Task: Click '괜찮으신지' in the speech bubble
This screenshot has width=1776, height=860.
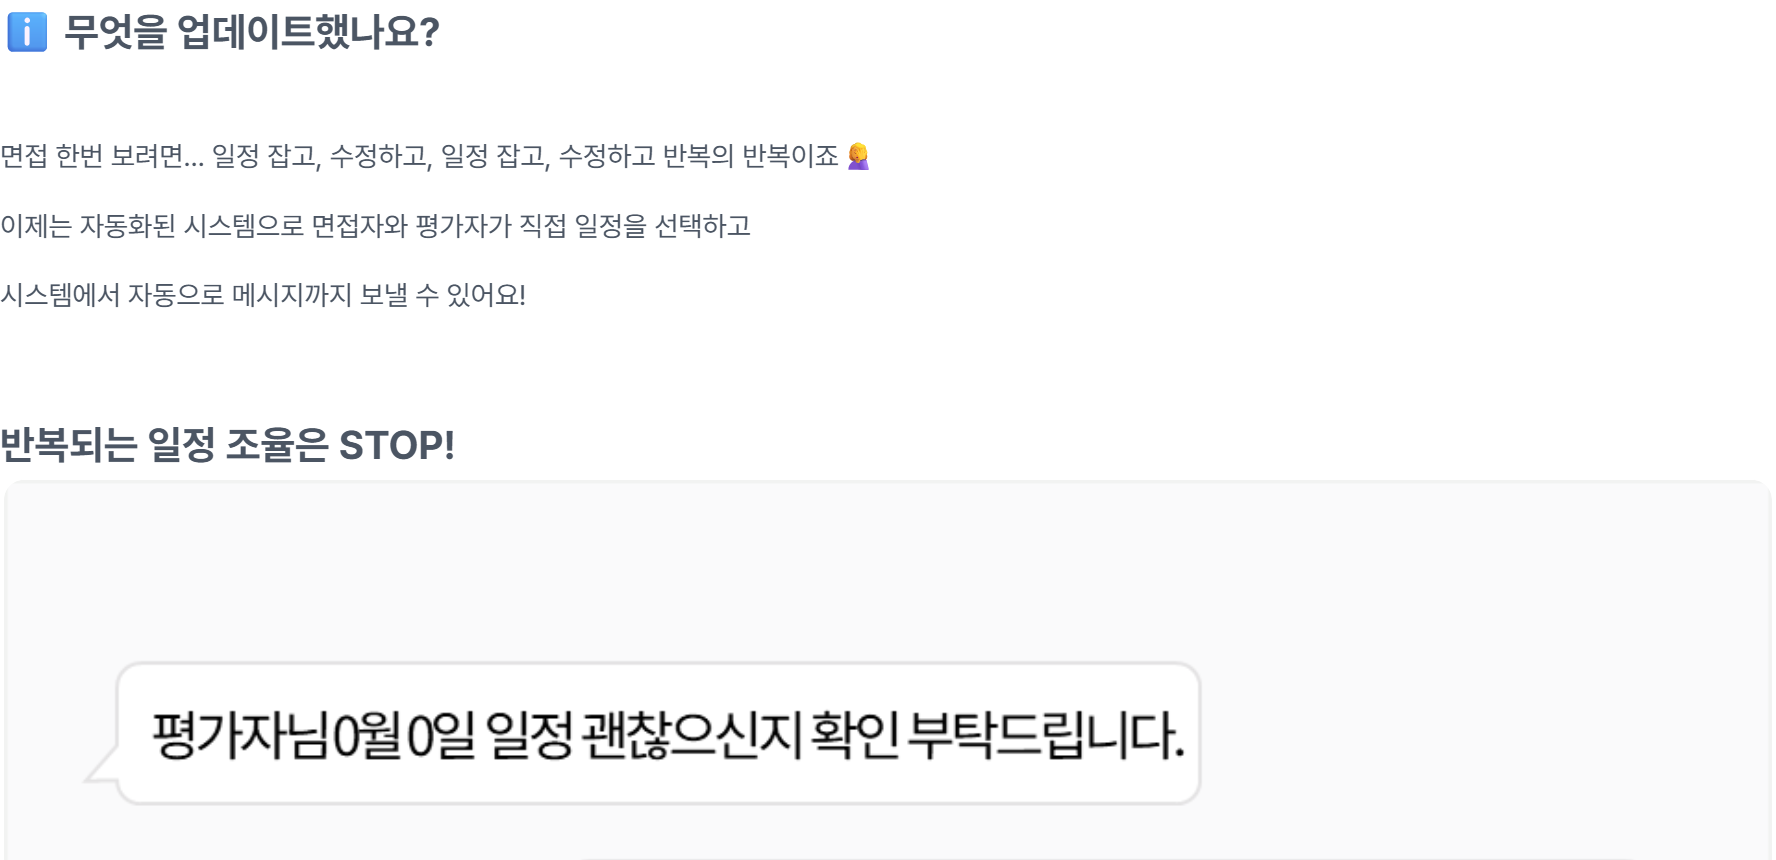Action: point(692,736)
